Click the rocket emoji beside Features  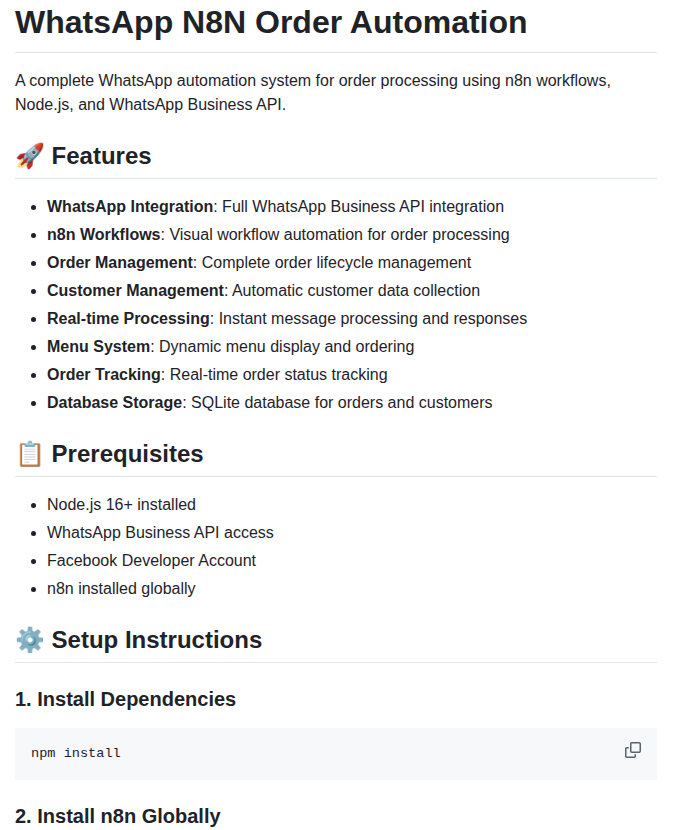(x=30, y=156)
